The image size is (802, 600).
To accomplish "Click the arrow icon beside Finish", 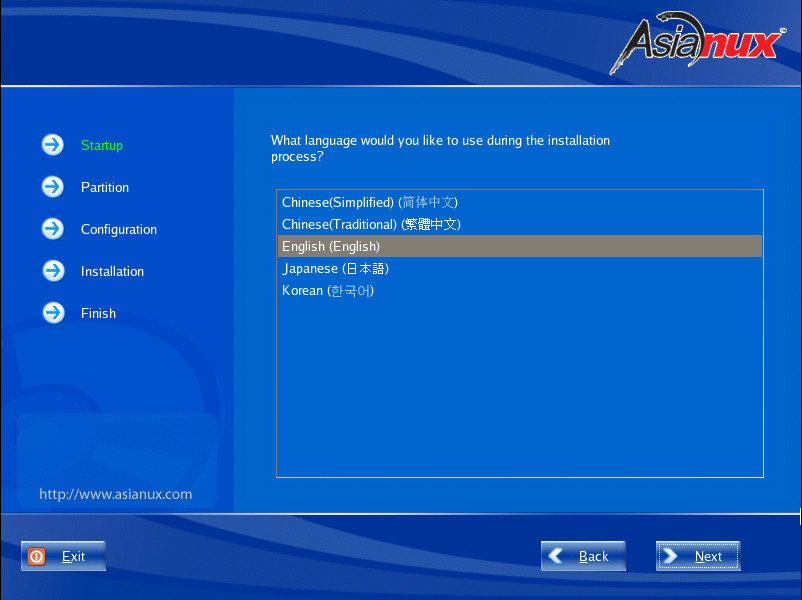I will point(52,313).
